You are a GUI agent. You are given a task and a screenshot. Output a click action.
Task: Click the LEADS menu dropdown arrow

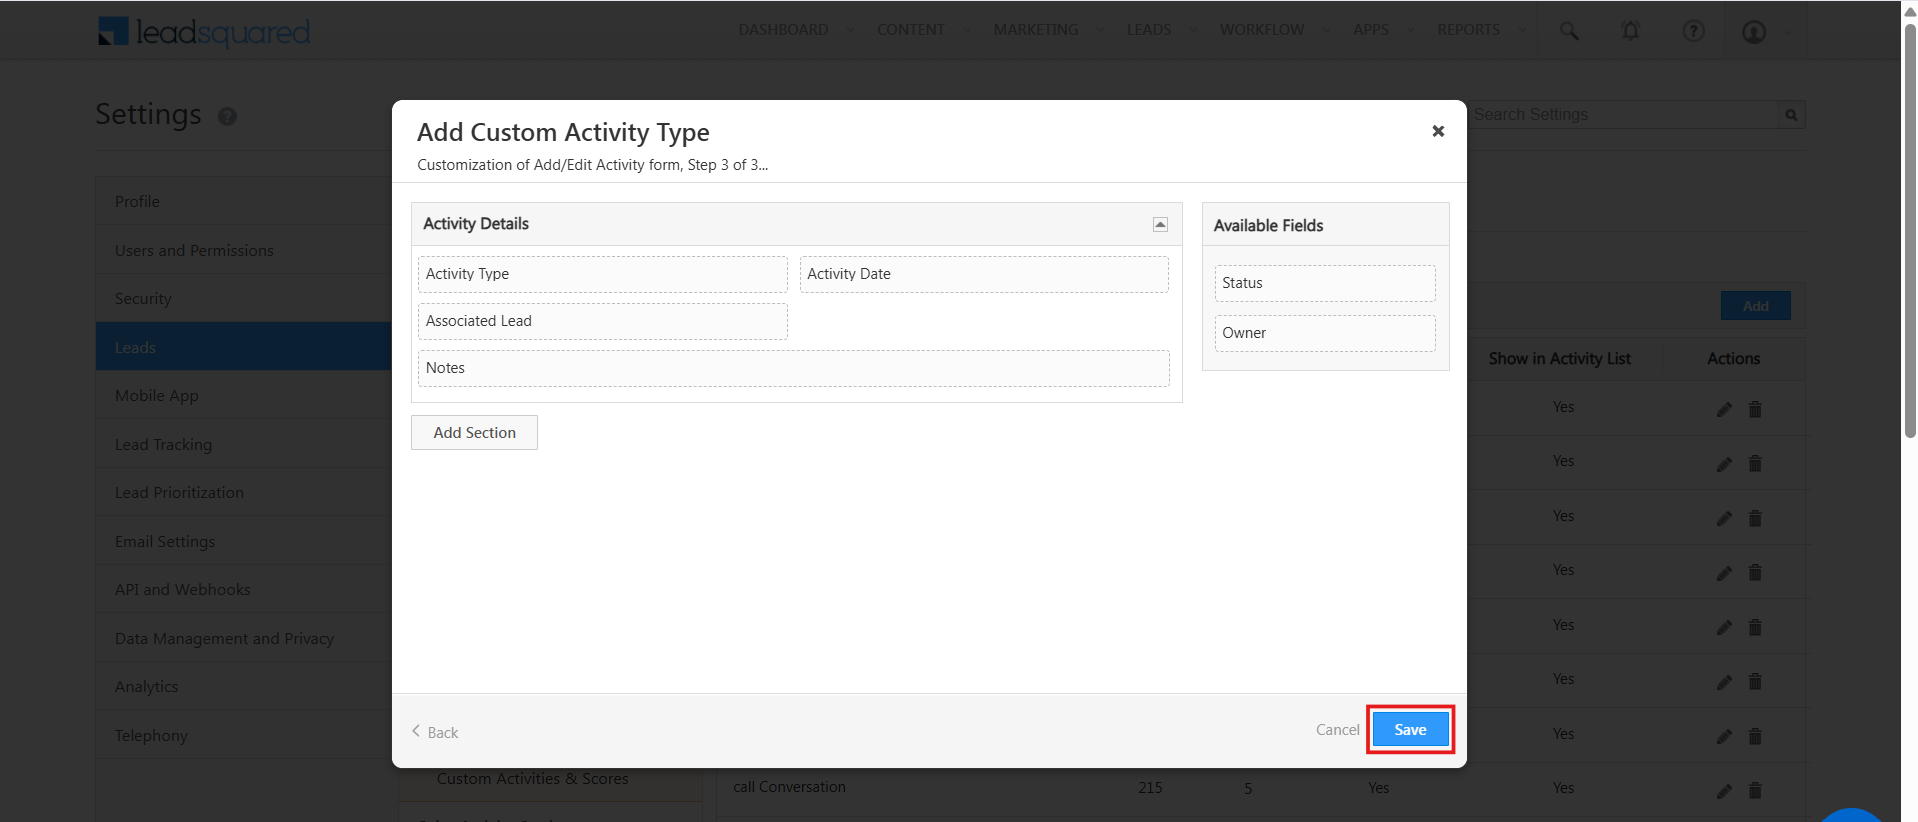coord(1192,30)
